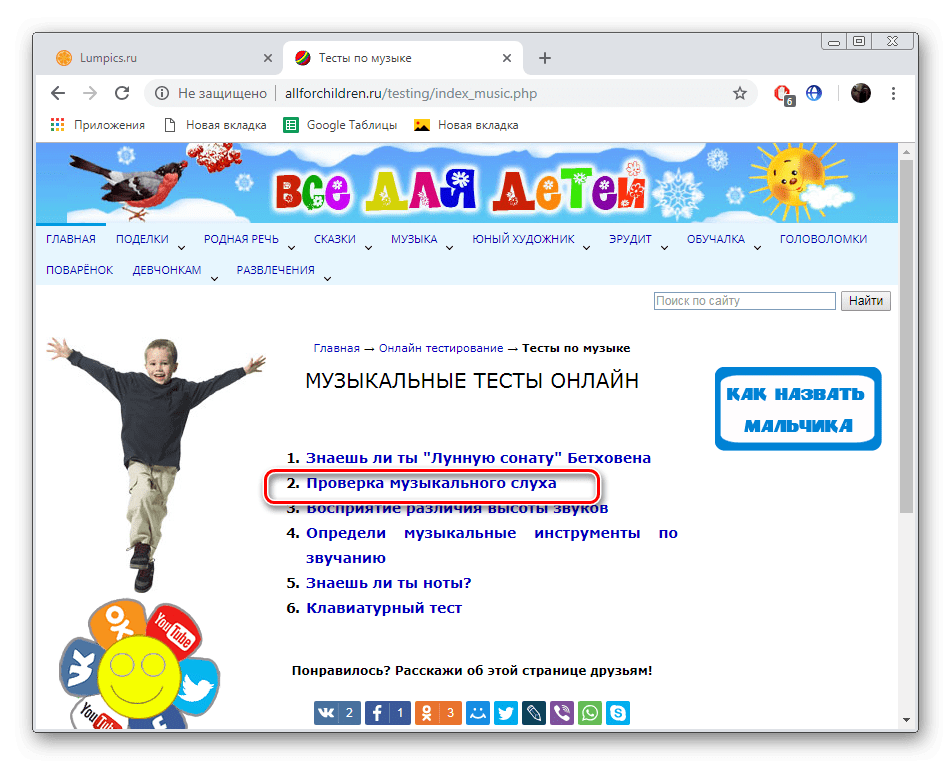Share the page via Viber icon
The image size is (951, 765).
(562, 713)
